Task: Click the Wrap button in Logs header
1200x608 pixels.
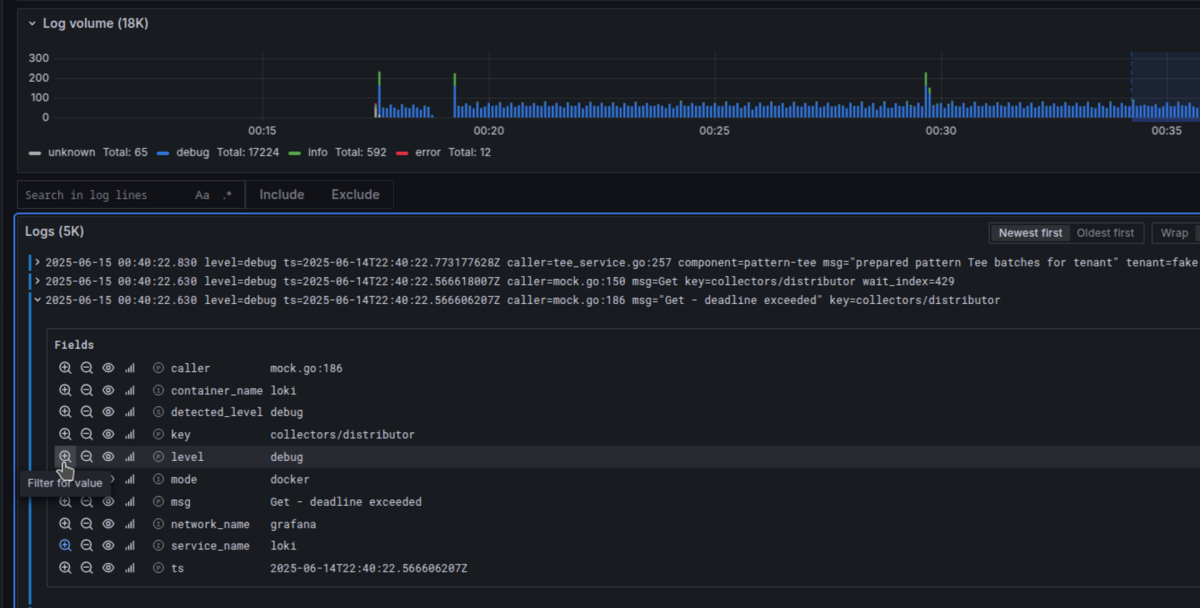Action: point(1174,233)
